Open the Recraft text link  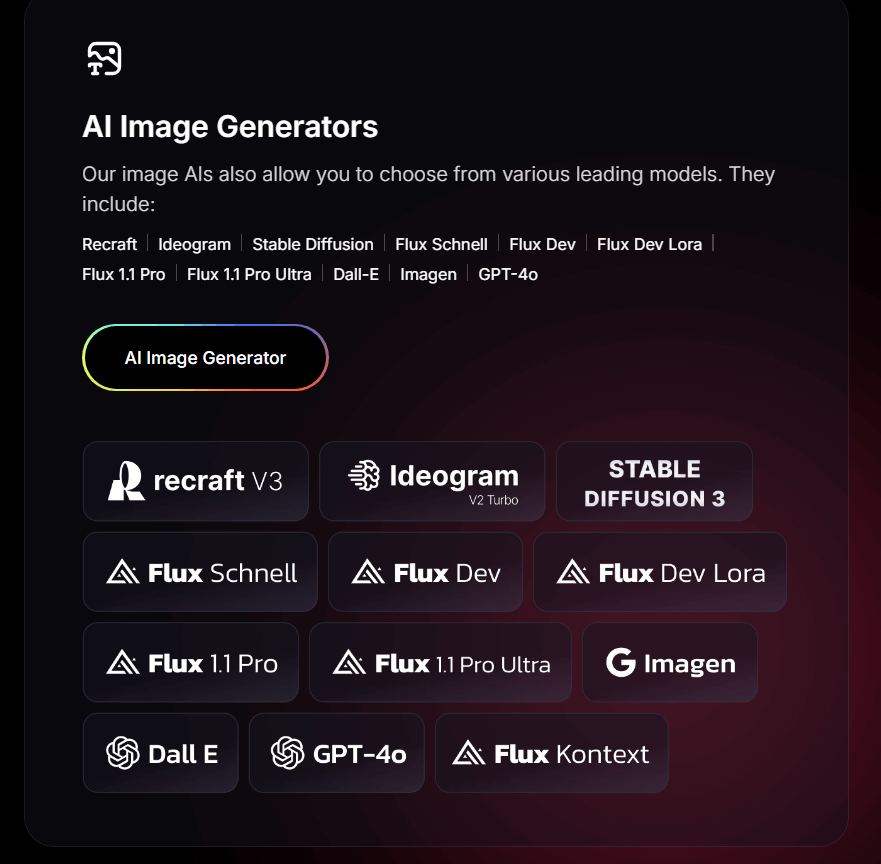110,244
